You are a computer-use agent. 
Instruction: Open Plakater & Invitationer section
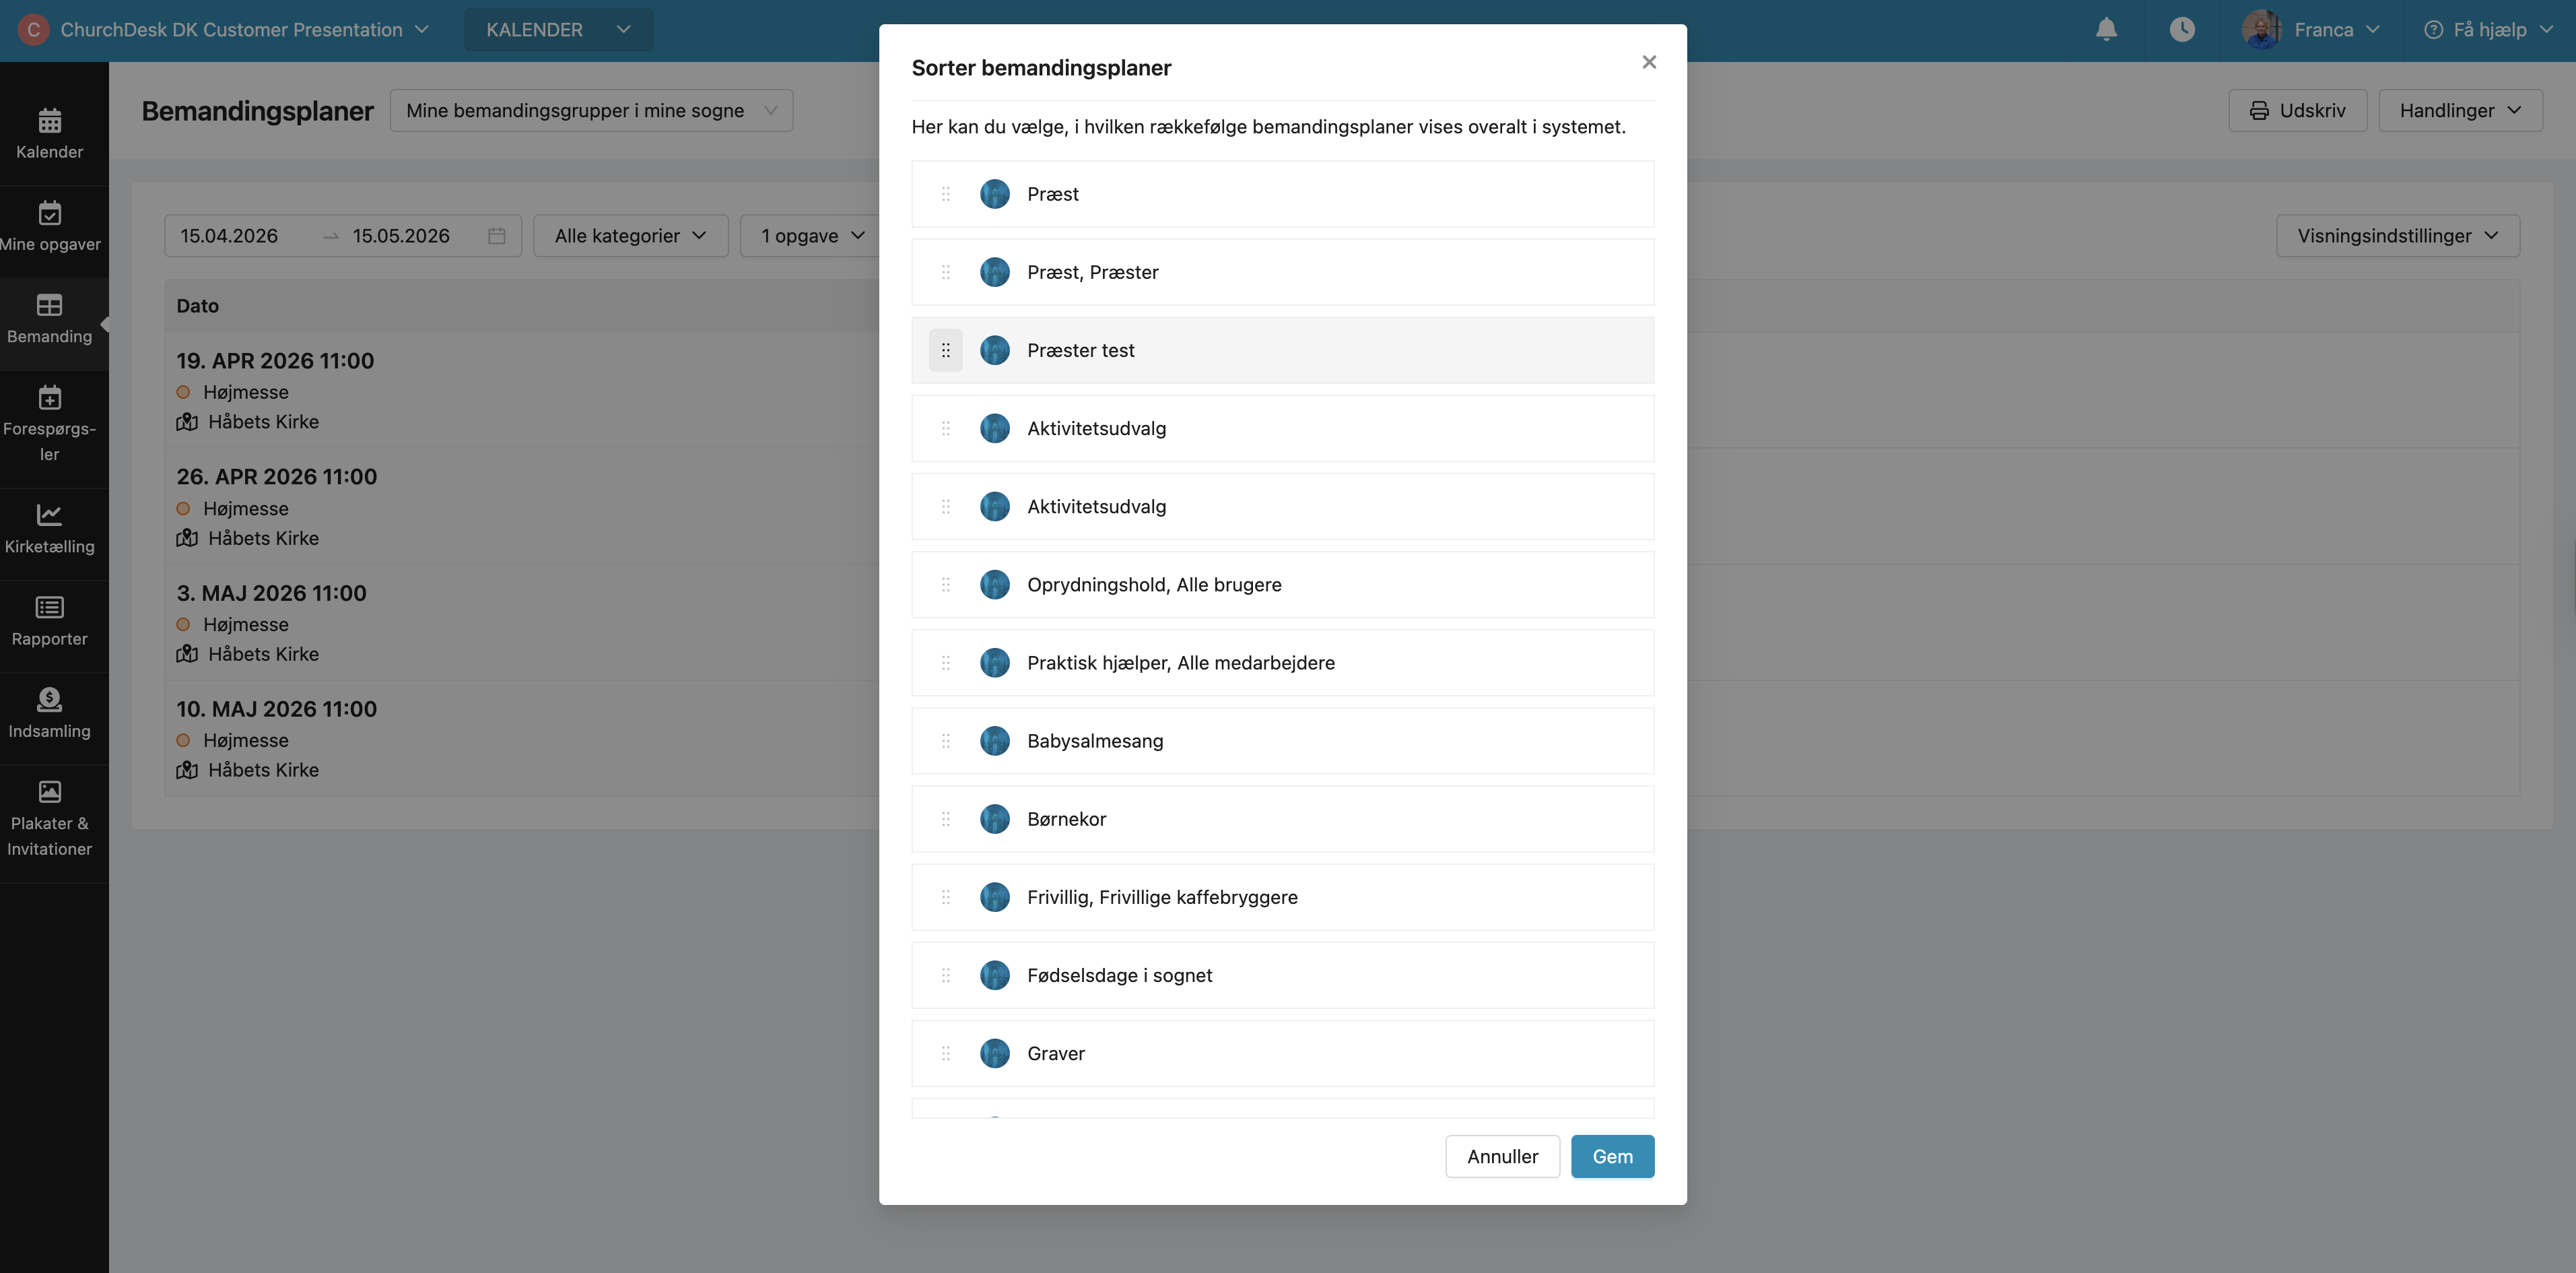[x=50, y=820]
